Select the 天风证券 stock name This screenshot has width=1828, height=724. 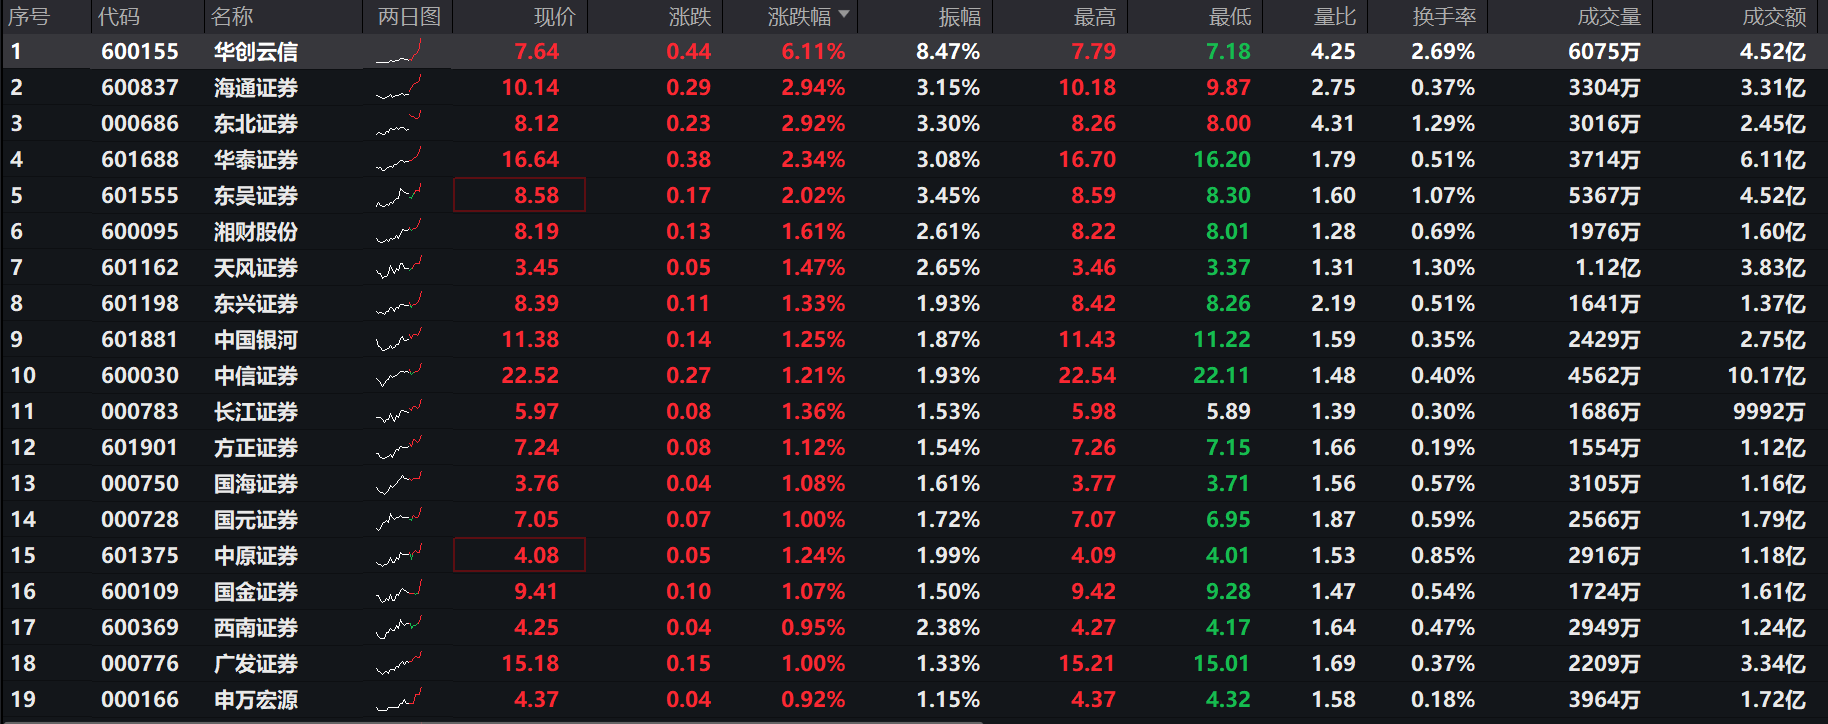[256, 268]
